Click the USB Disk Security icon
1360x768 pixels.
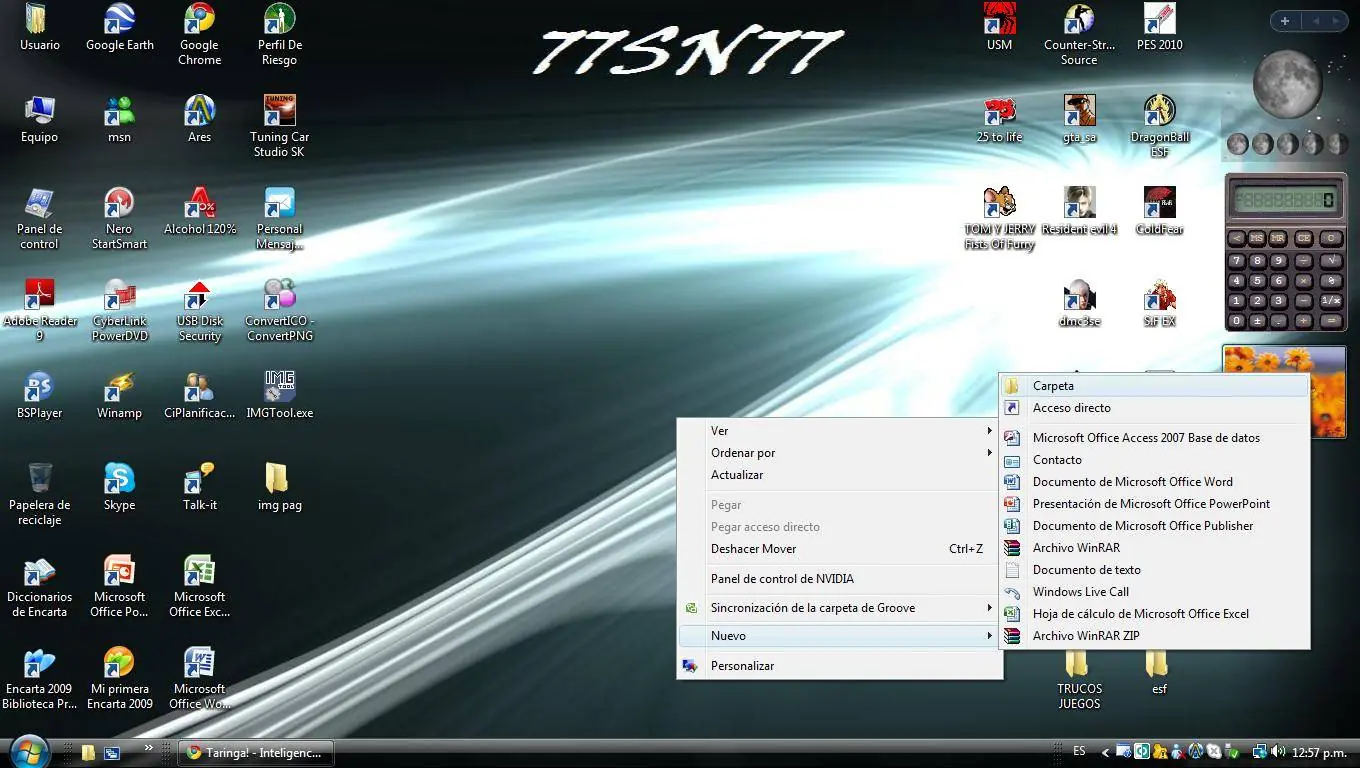pyautogui.click(x=199, y=310)
